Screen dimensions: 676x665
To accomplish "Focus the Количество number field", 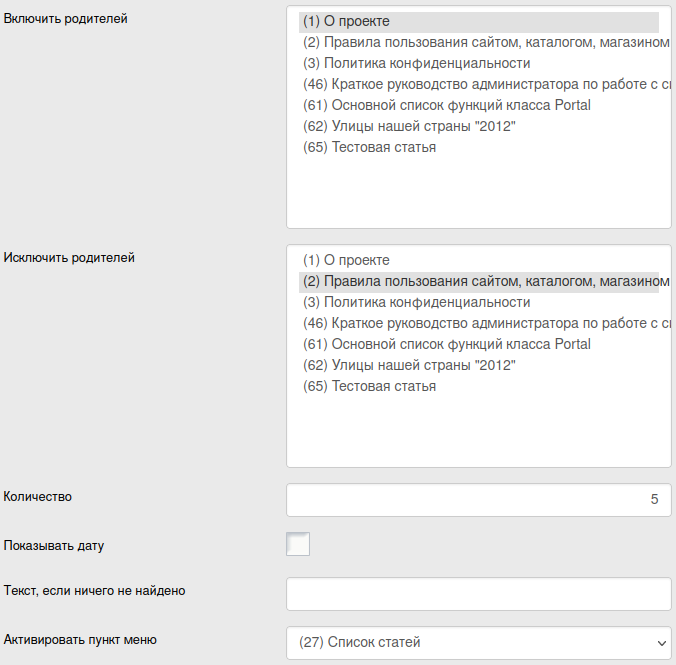I will point(478,500).
